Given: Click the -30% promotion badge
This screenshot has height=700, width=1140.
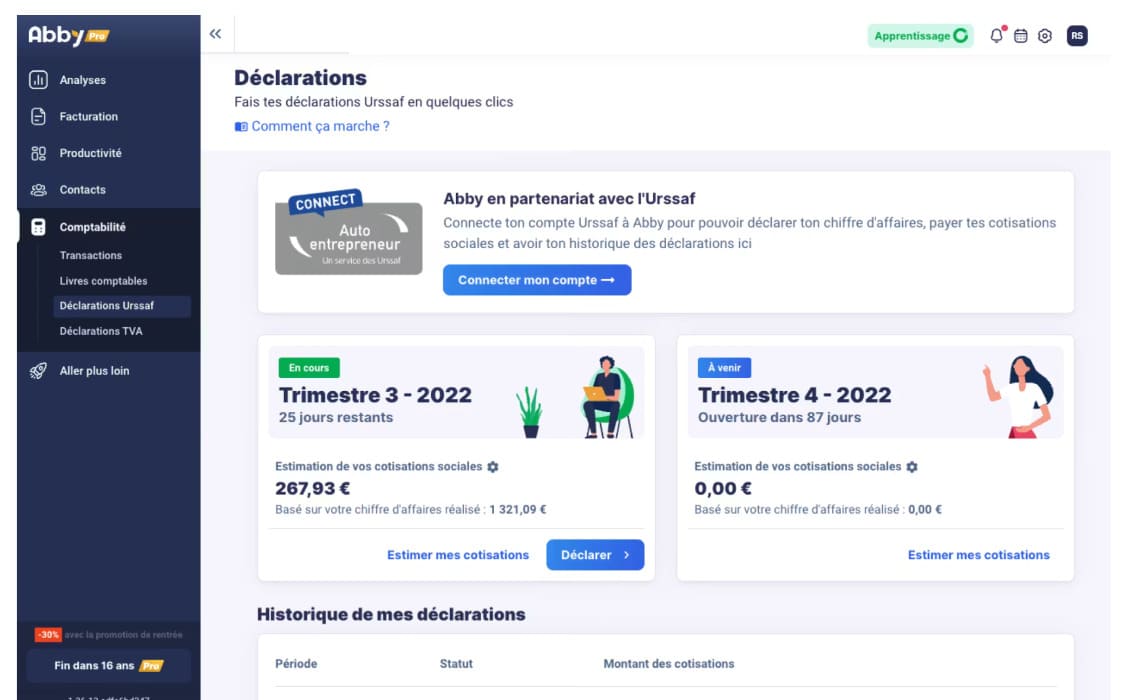Looking at the screenshot, I should [x=48, y=635].
